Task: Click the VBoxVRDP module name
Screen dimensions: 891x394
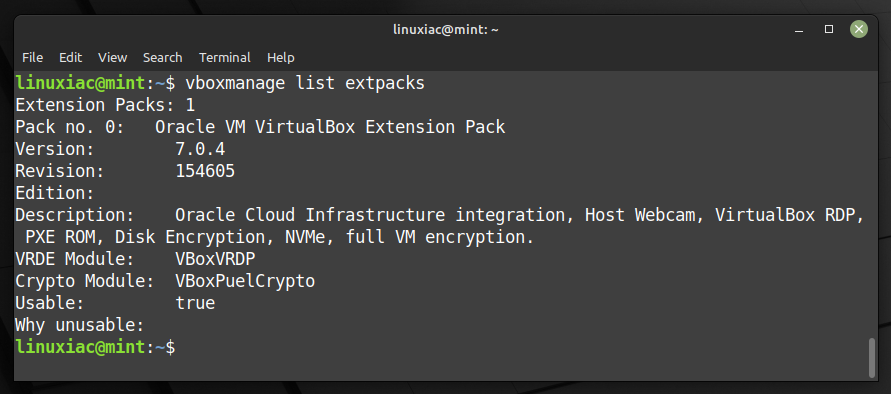Action: 215,259
